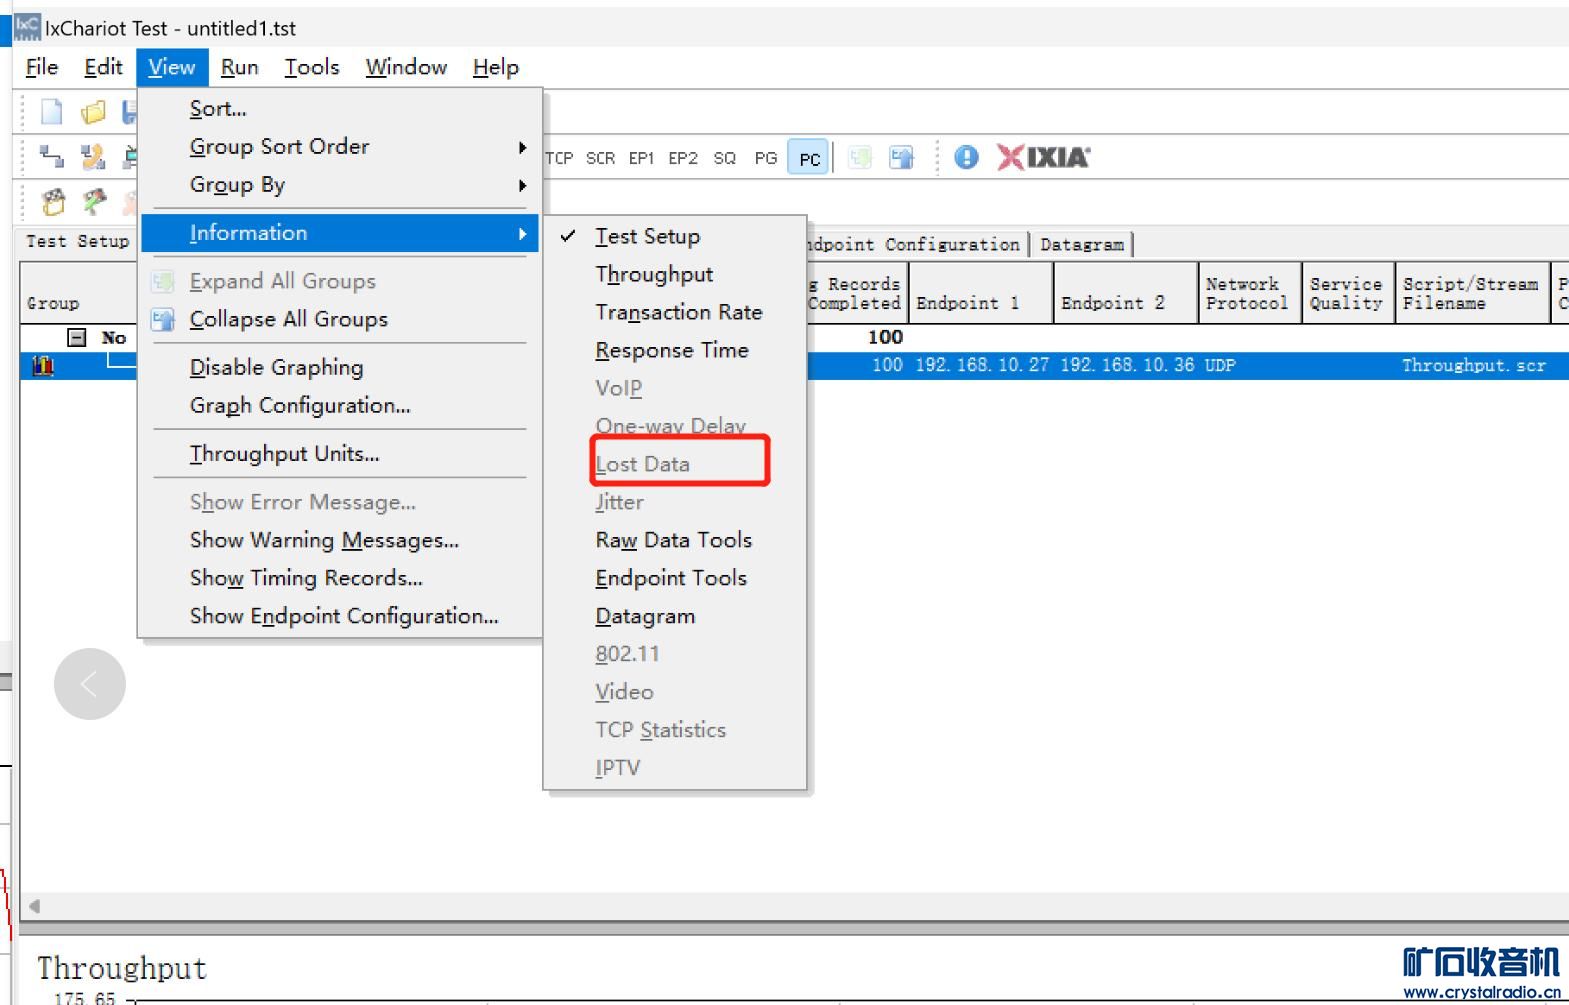
Task: Click the run test icon in third toolbar
Action: [x=53, y=202]
